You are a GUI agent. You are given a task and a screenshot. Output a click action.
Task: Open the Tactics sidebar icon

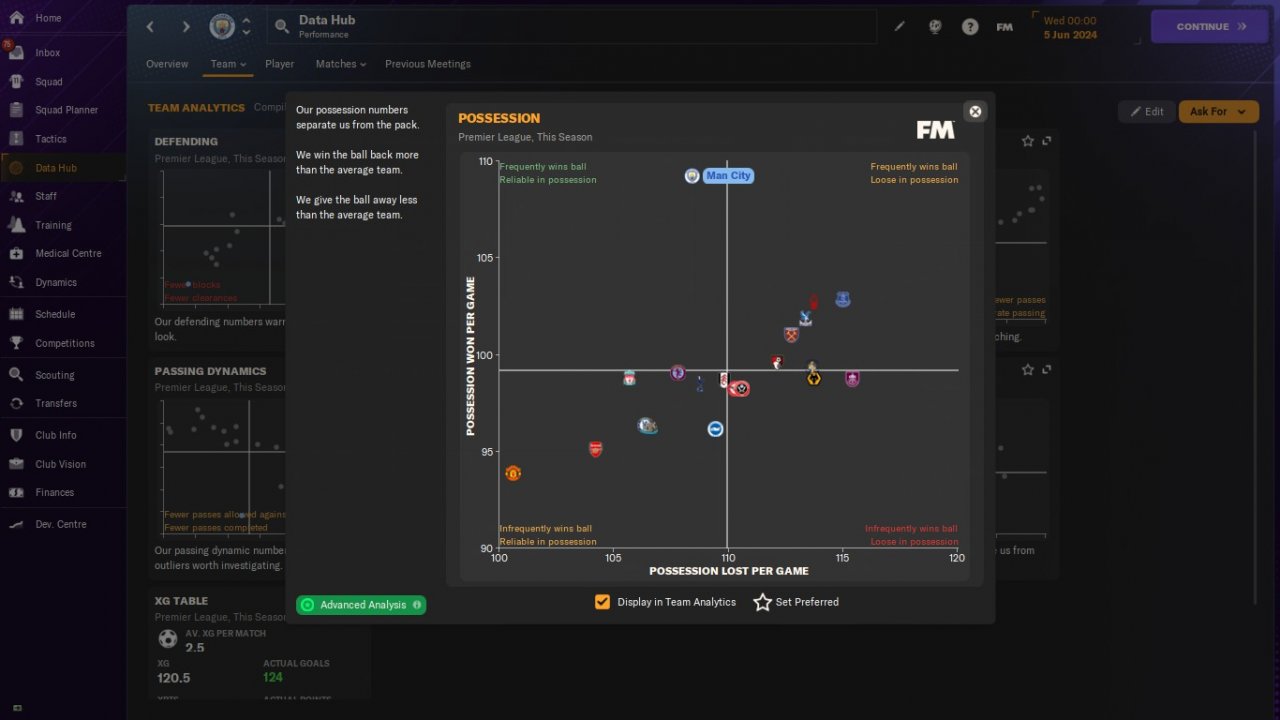[16, 139]
